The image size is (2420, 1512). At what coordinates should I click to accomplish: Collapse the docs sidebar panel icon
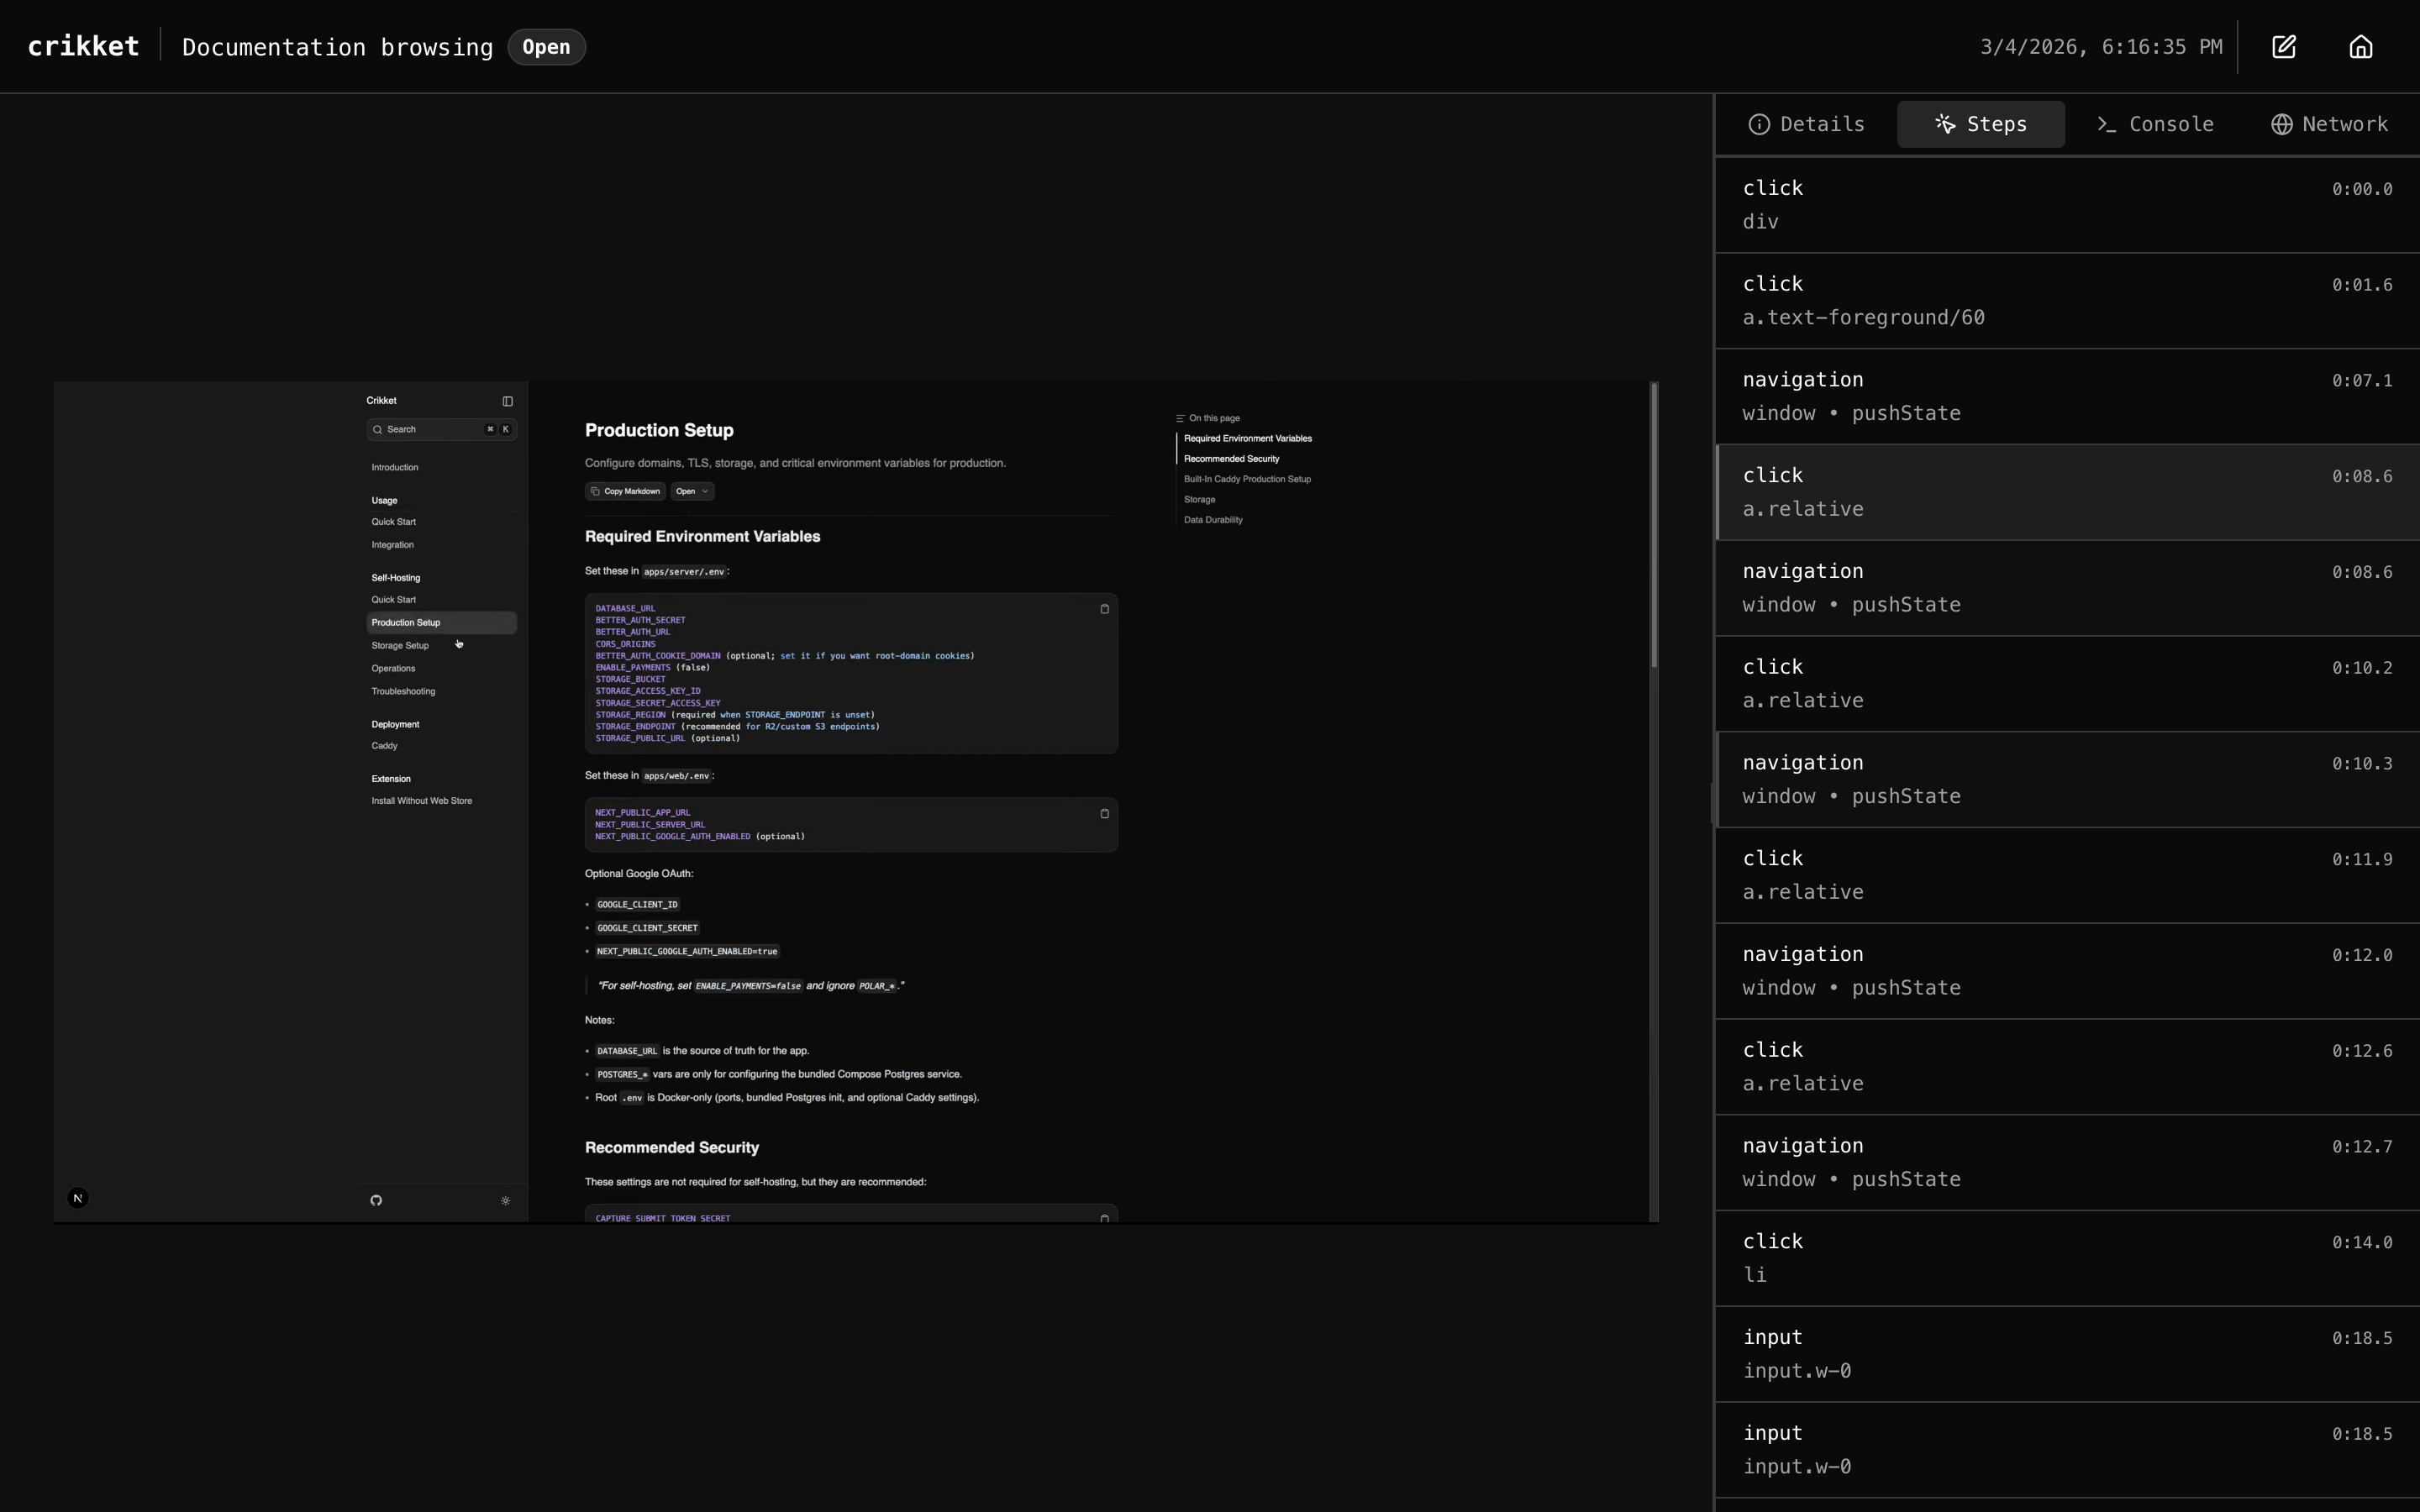507,401
